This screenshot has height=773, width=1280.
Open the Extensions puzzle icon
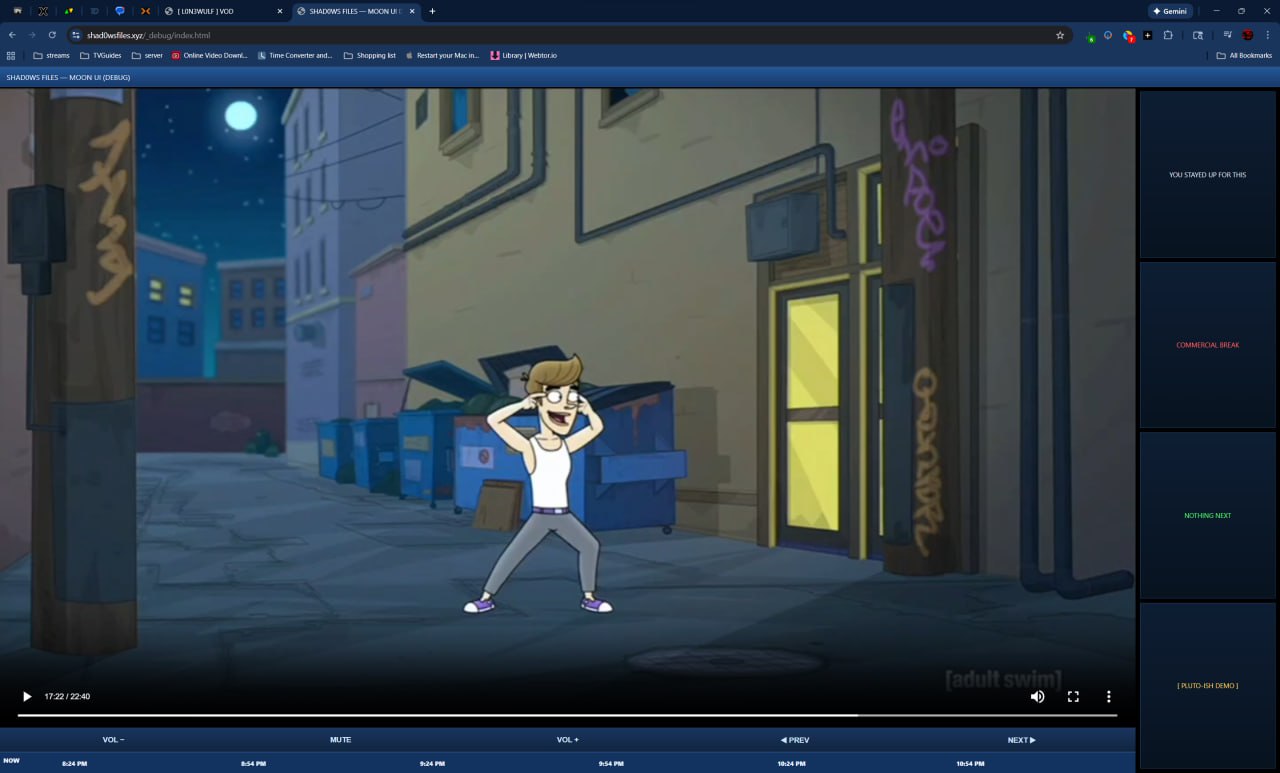tap(1168, 35)
